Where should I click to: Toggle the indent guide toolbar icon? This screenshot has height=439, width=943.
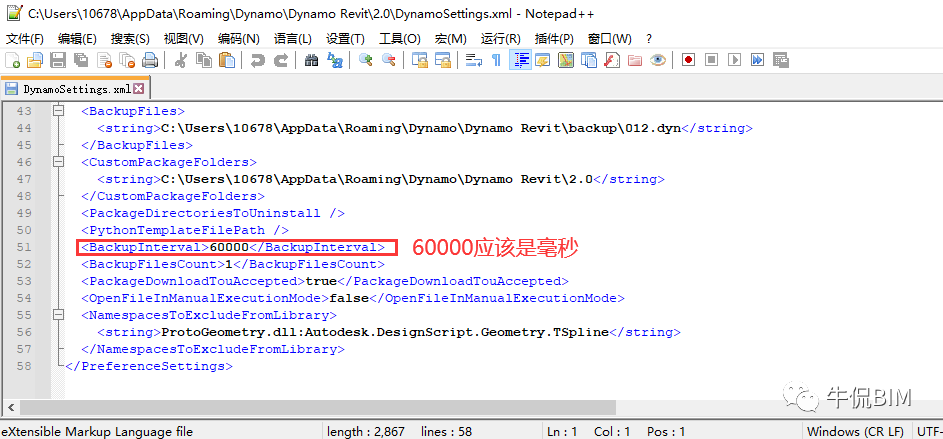520,60
